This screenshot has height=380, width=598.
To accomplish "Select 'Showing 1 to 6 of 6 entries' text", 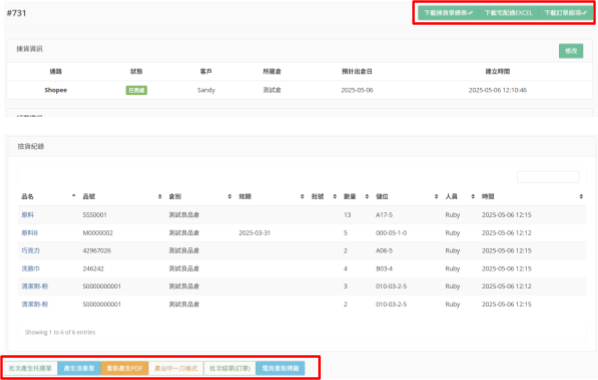I will 60,332.
